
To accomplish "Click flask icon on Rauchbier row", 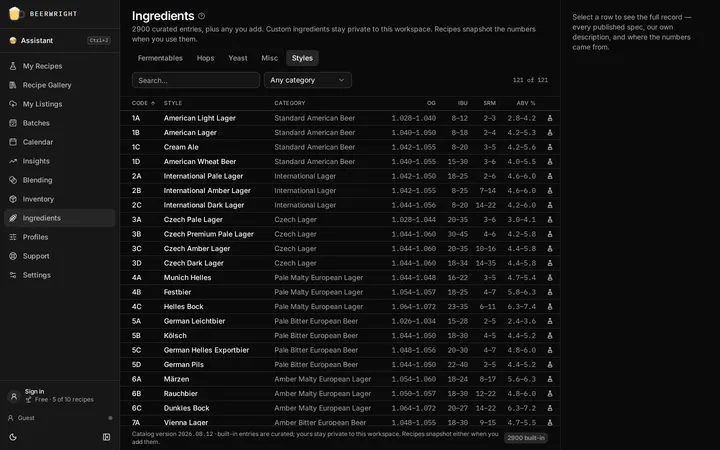I will 550,394.
